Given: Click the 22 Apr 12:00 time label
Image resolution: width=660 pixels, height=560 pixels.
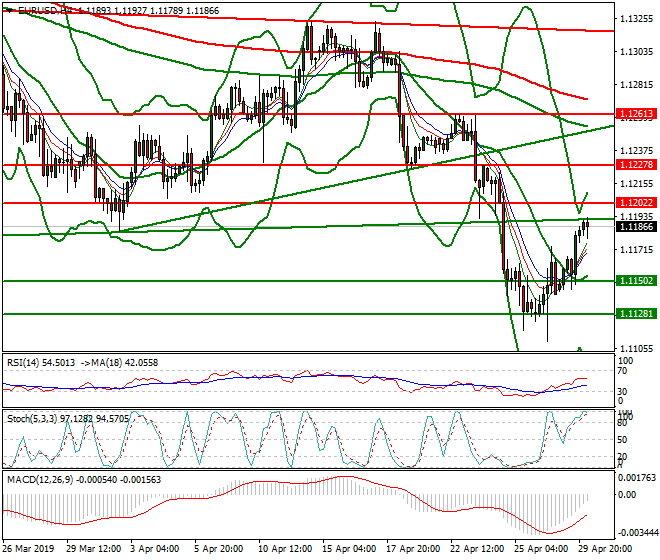Looking at the screenshot, I should pyautogui.click(x=478, y=549).
